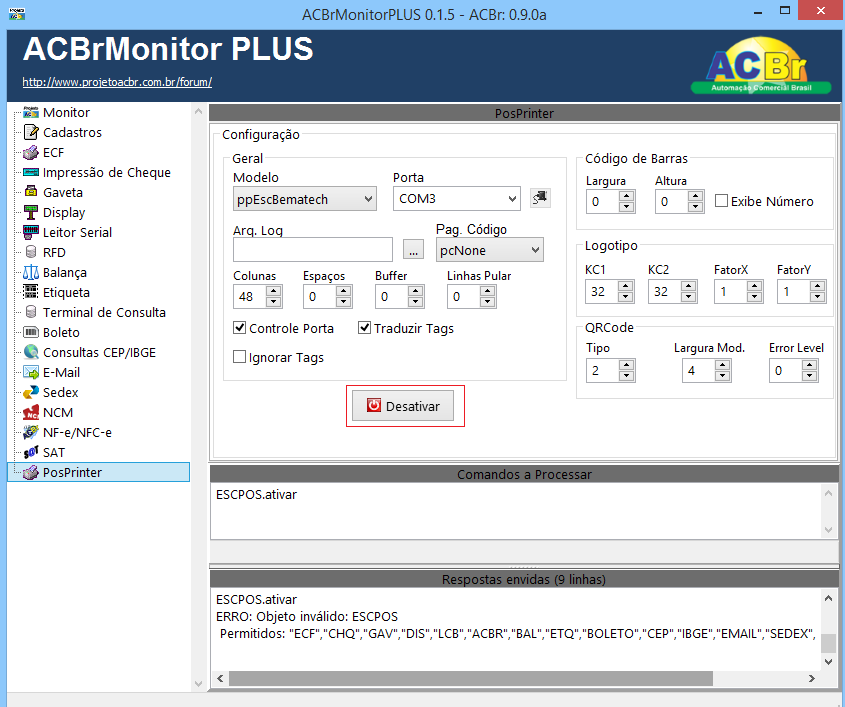The width and height of the screenshot is (845, 707).
Task: Click Respostas vertical scroll down arrow
Action: point(828,661)
